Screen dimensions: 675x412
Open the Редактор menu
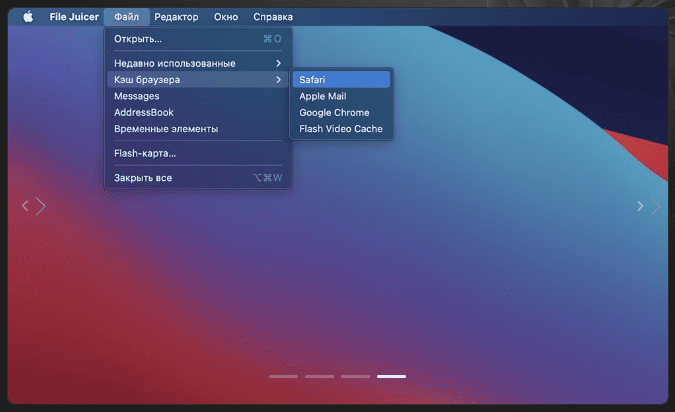176,17
